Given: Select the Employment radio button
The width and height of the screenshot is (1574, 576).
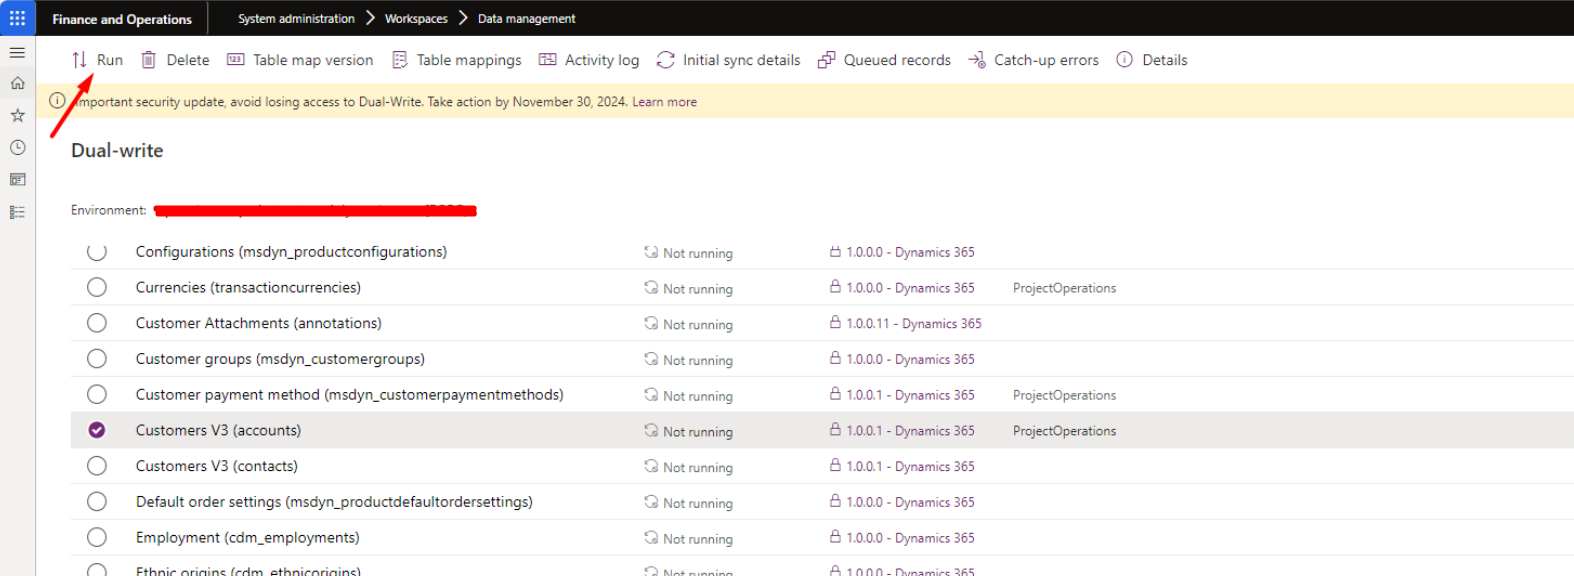Looking at the screenshot, I should [x=97, y=538].
